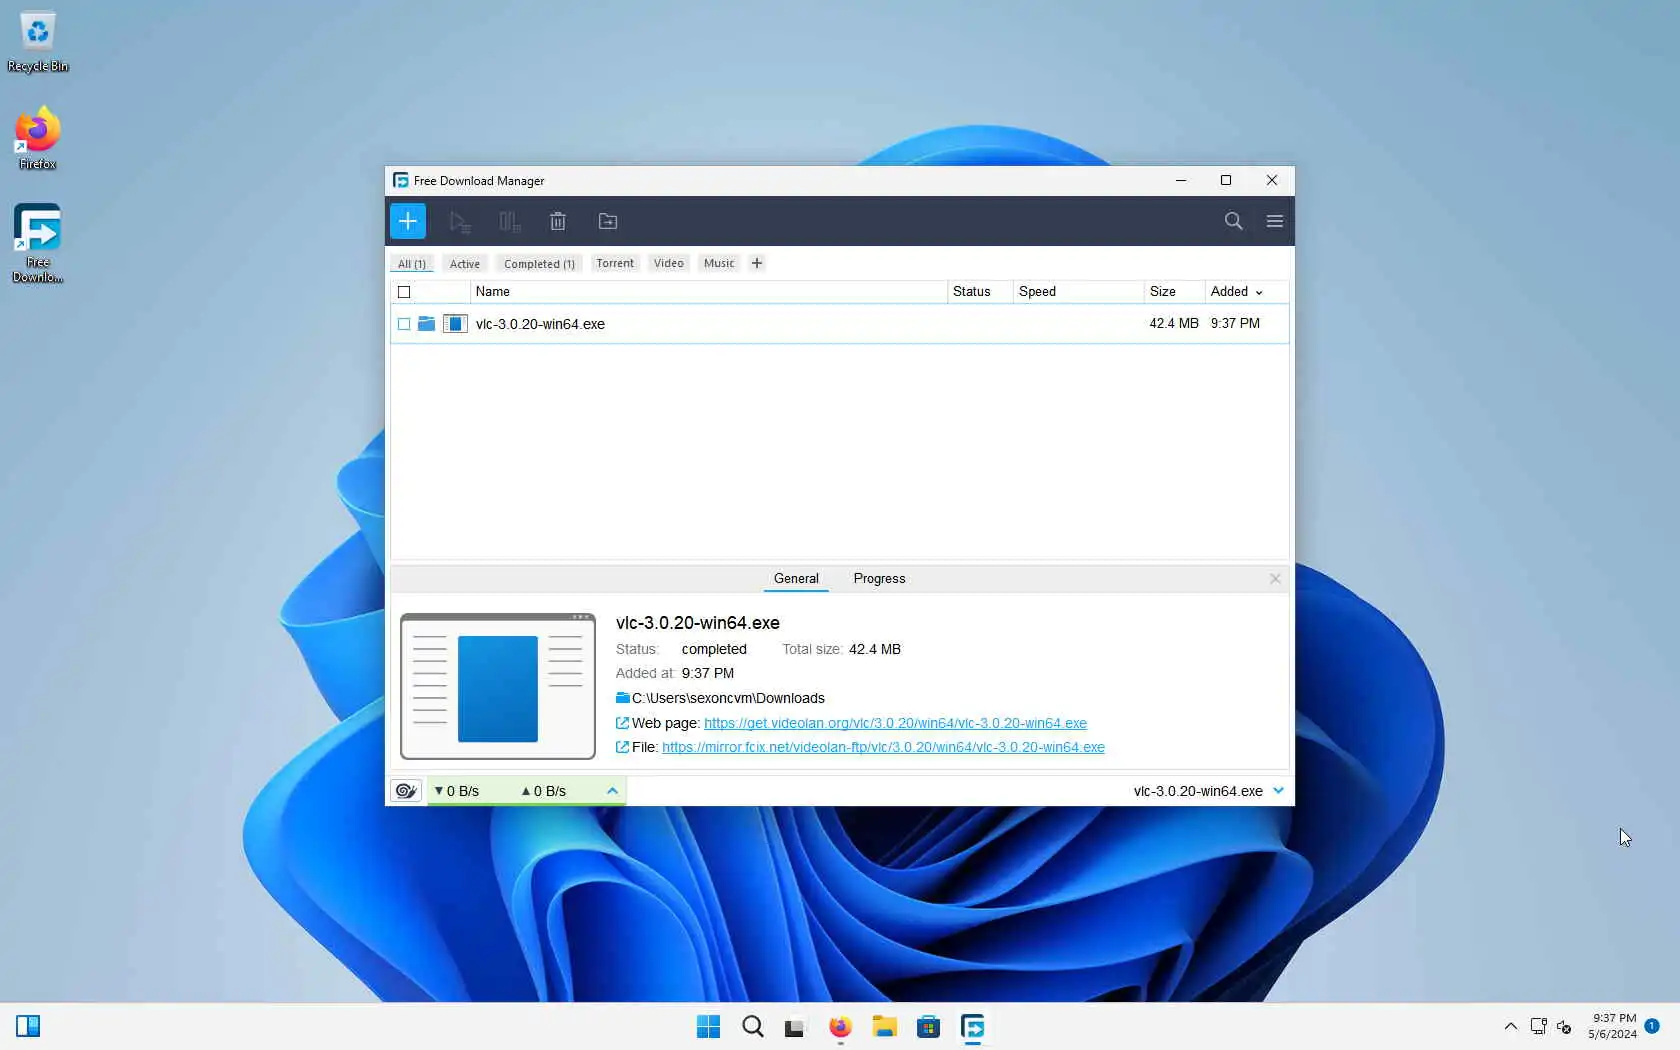Image resolution: width=1680 pixels, height=1050 pixels.
Task: Check the box for vlc-3.0.20-win64.exe
Action: (x=404, y=324)
